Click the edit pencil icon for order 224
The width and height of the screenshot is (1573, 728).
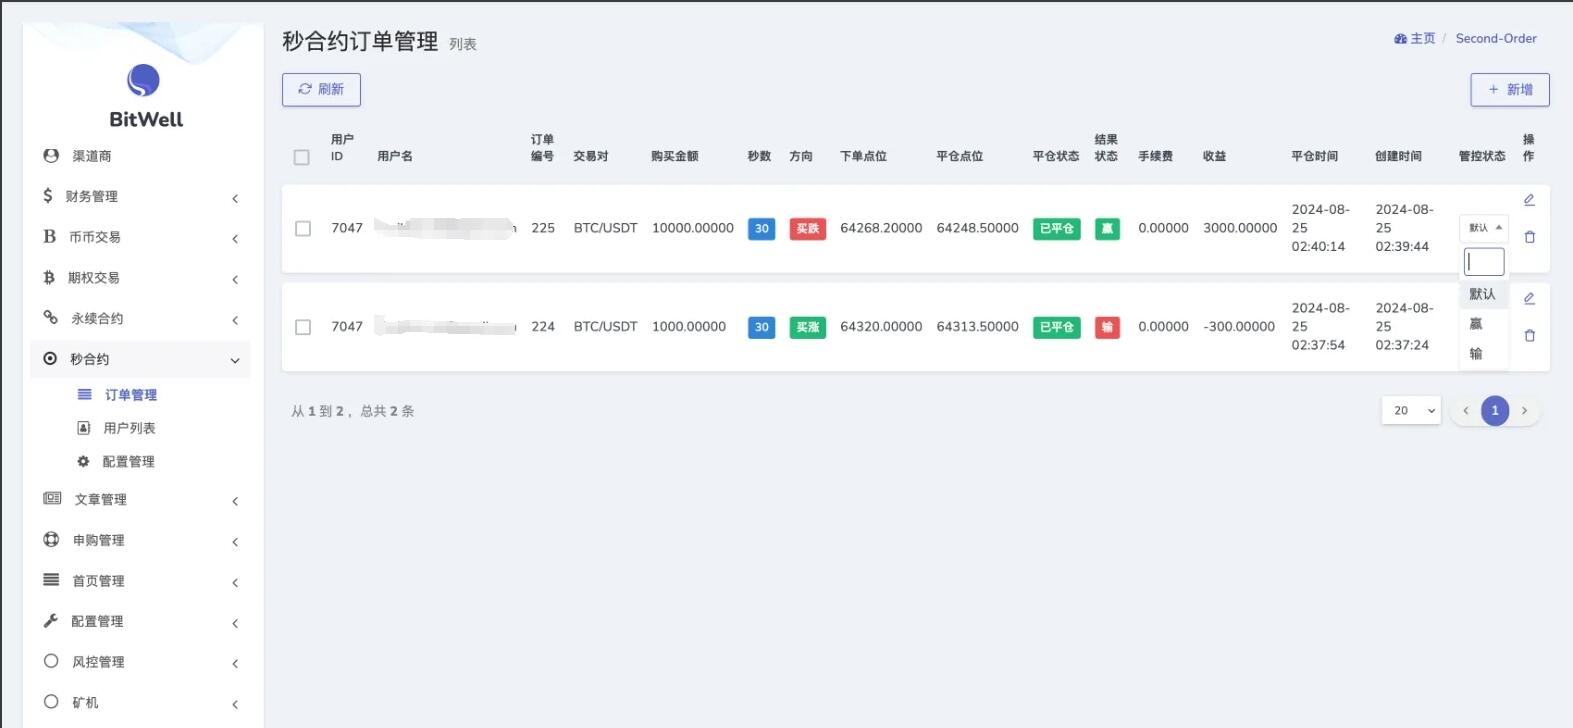pos(1529,298)
